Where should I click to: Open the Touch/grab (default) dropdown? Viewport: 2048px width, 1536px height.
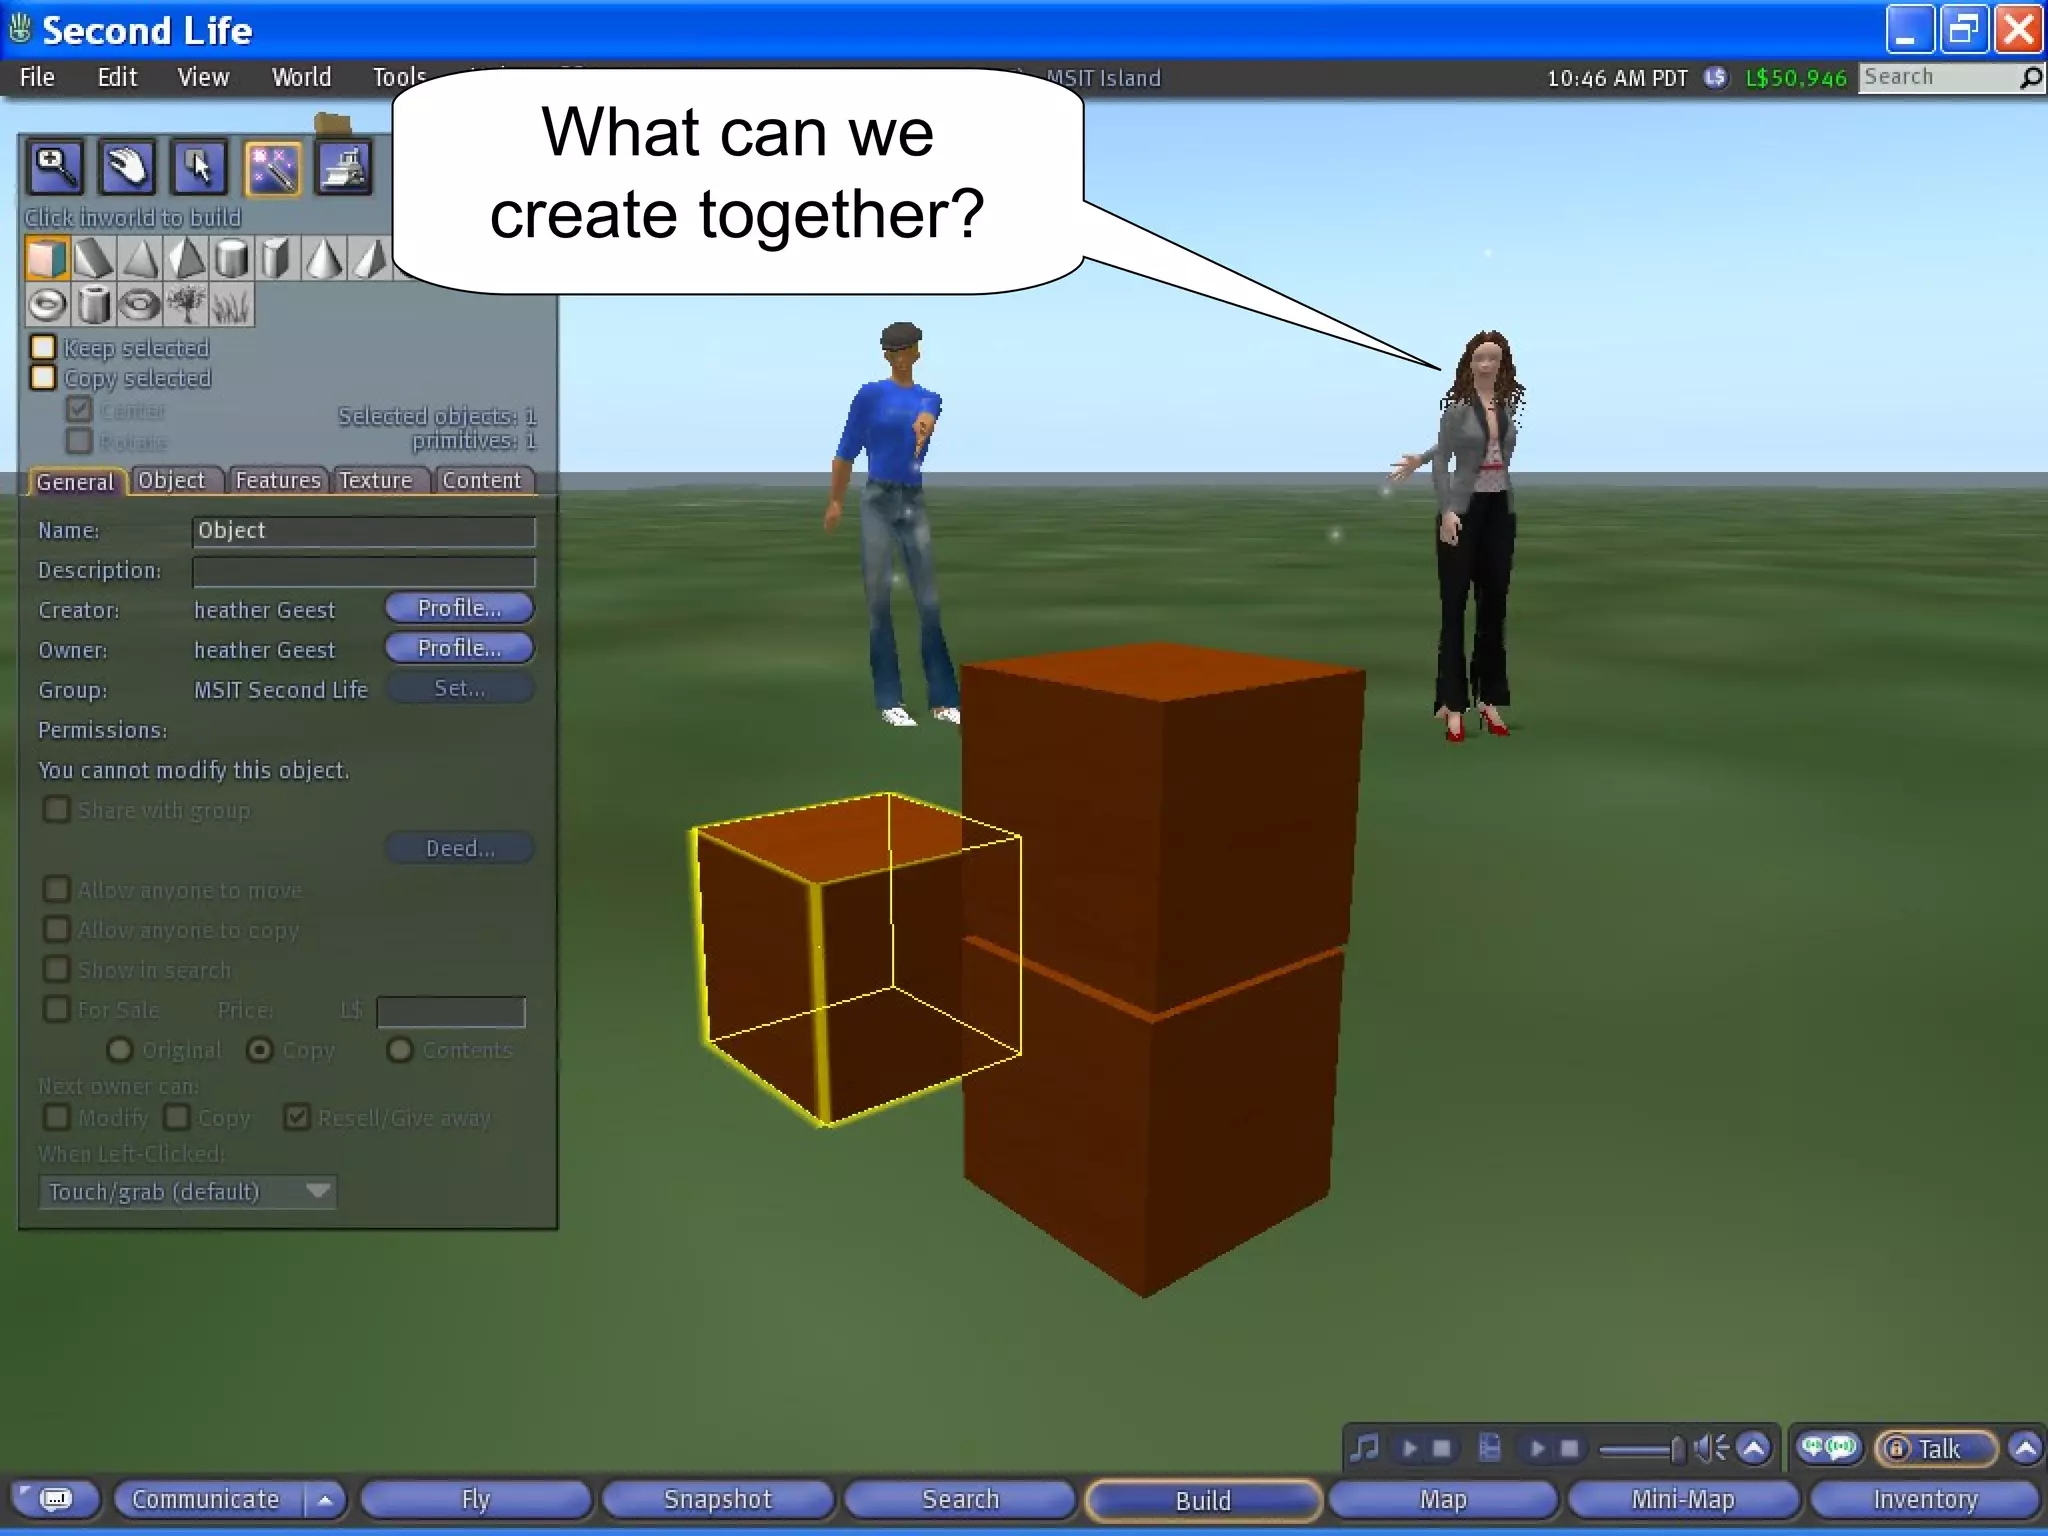coord(187,1191)
